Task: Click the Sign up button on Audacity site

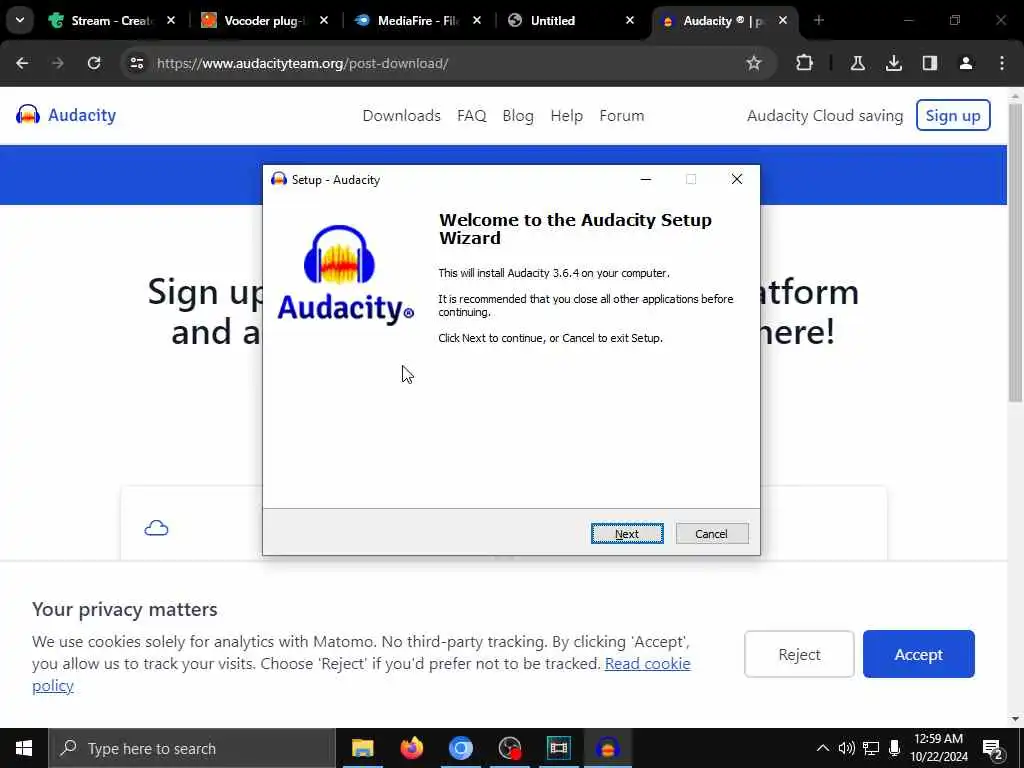Action: 953,116
